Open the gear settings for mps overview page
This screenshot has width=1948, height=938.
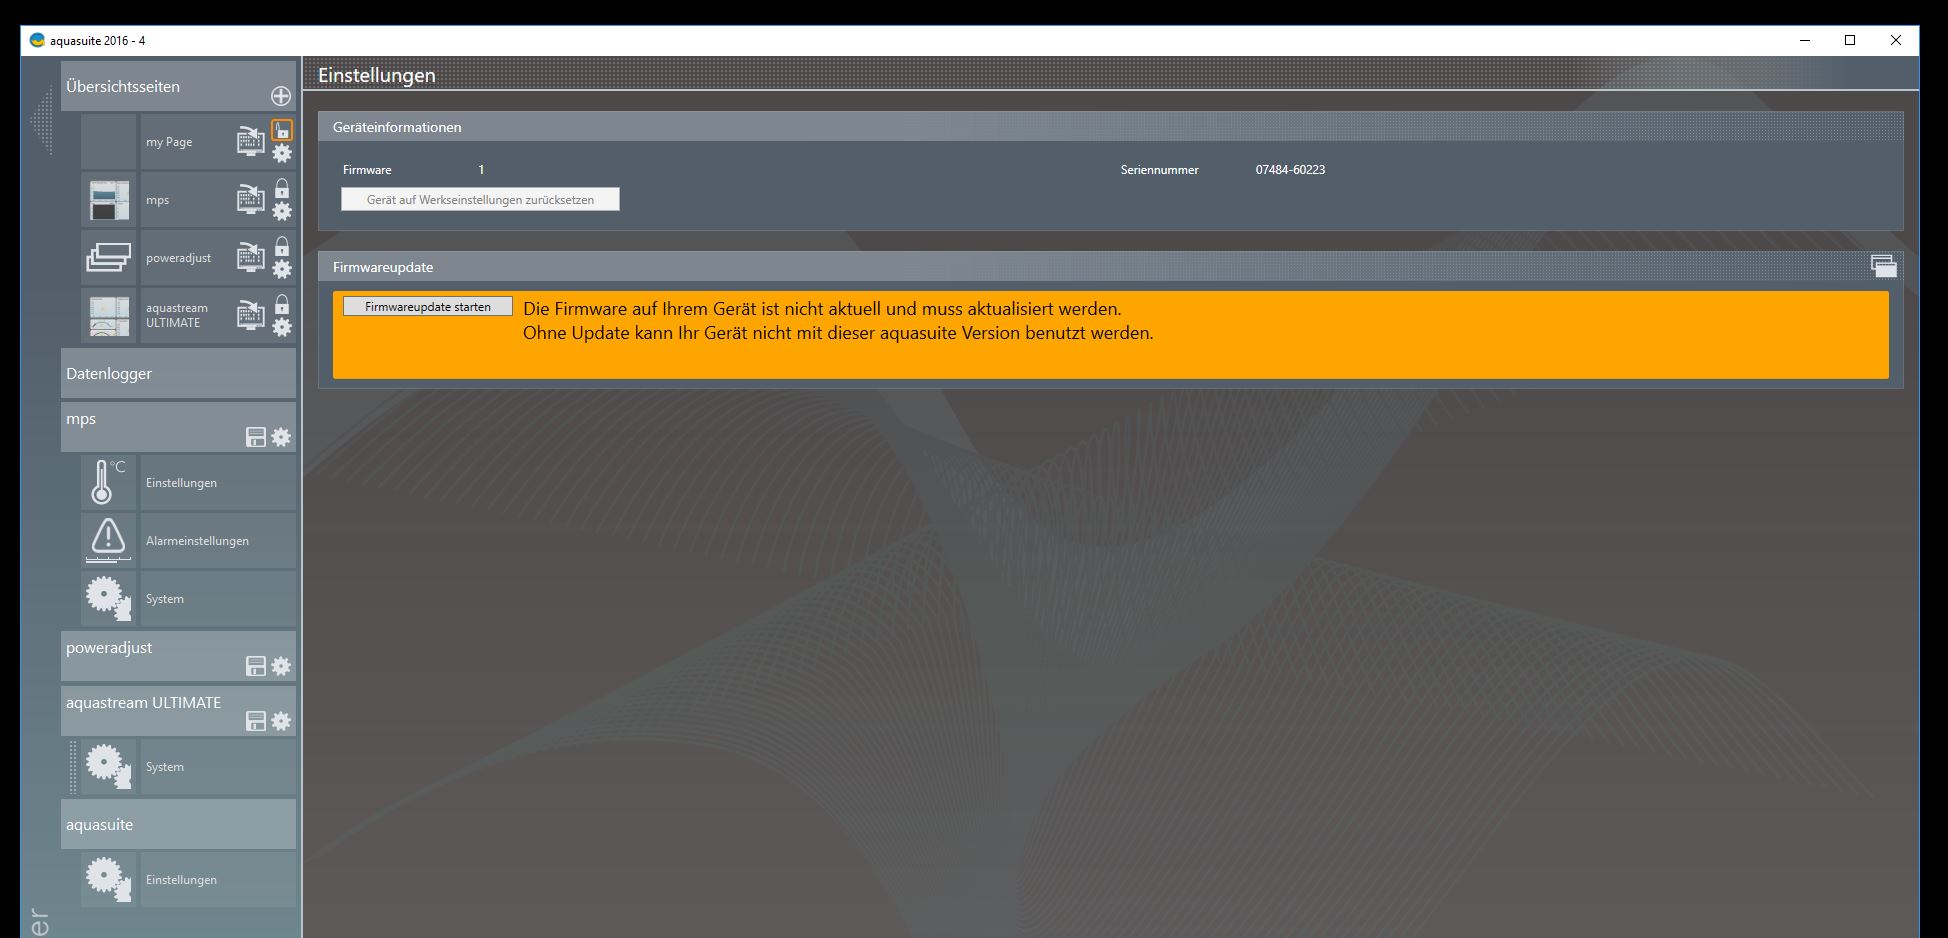(x=283, y=211)
